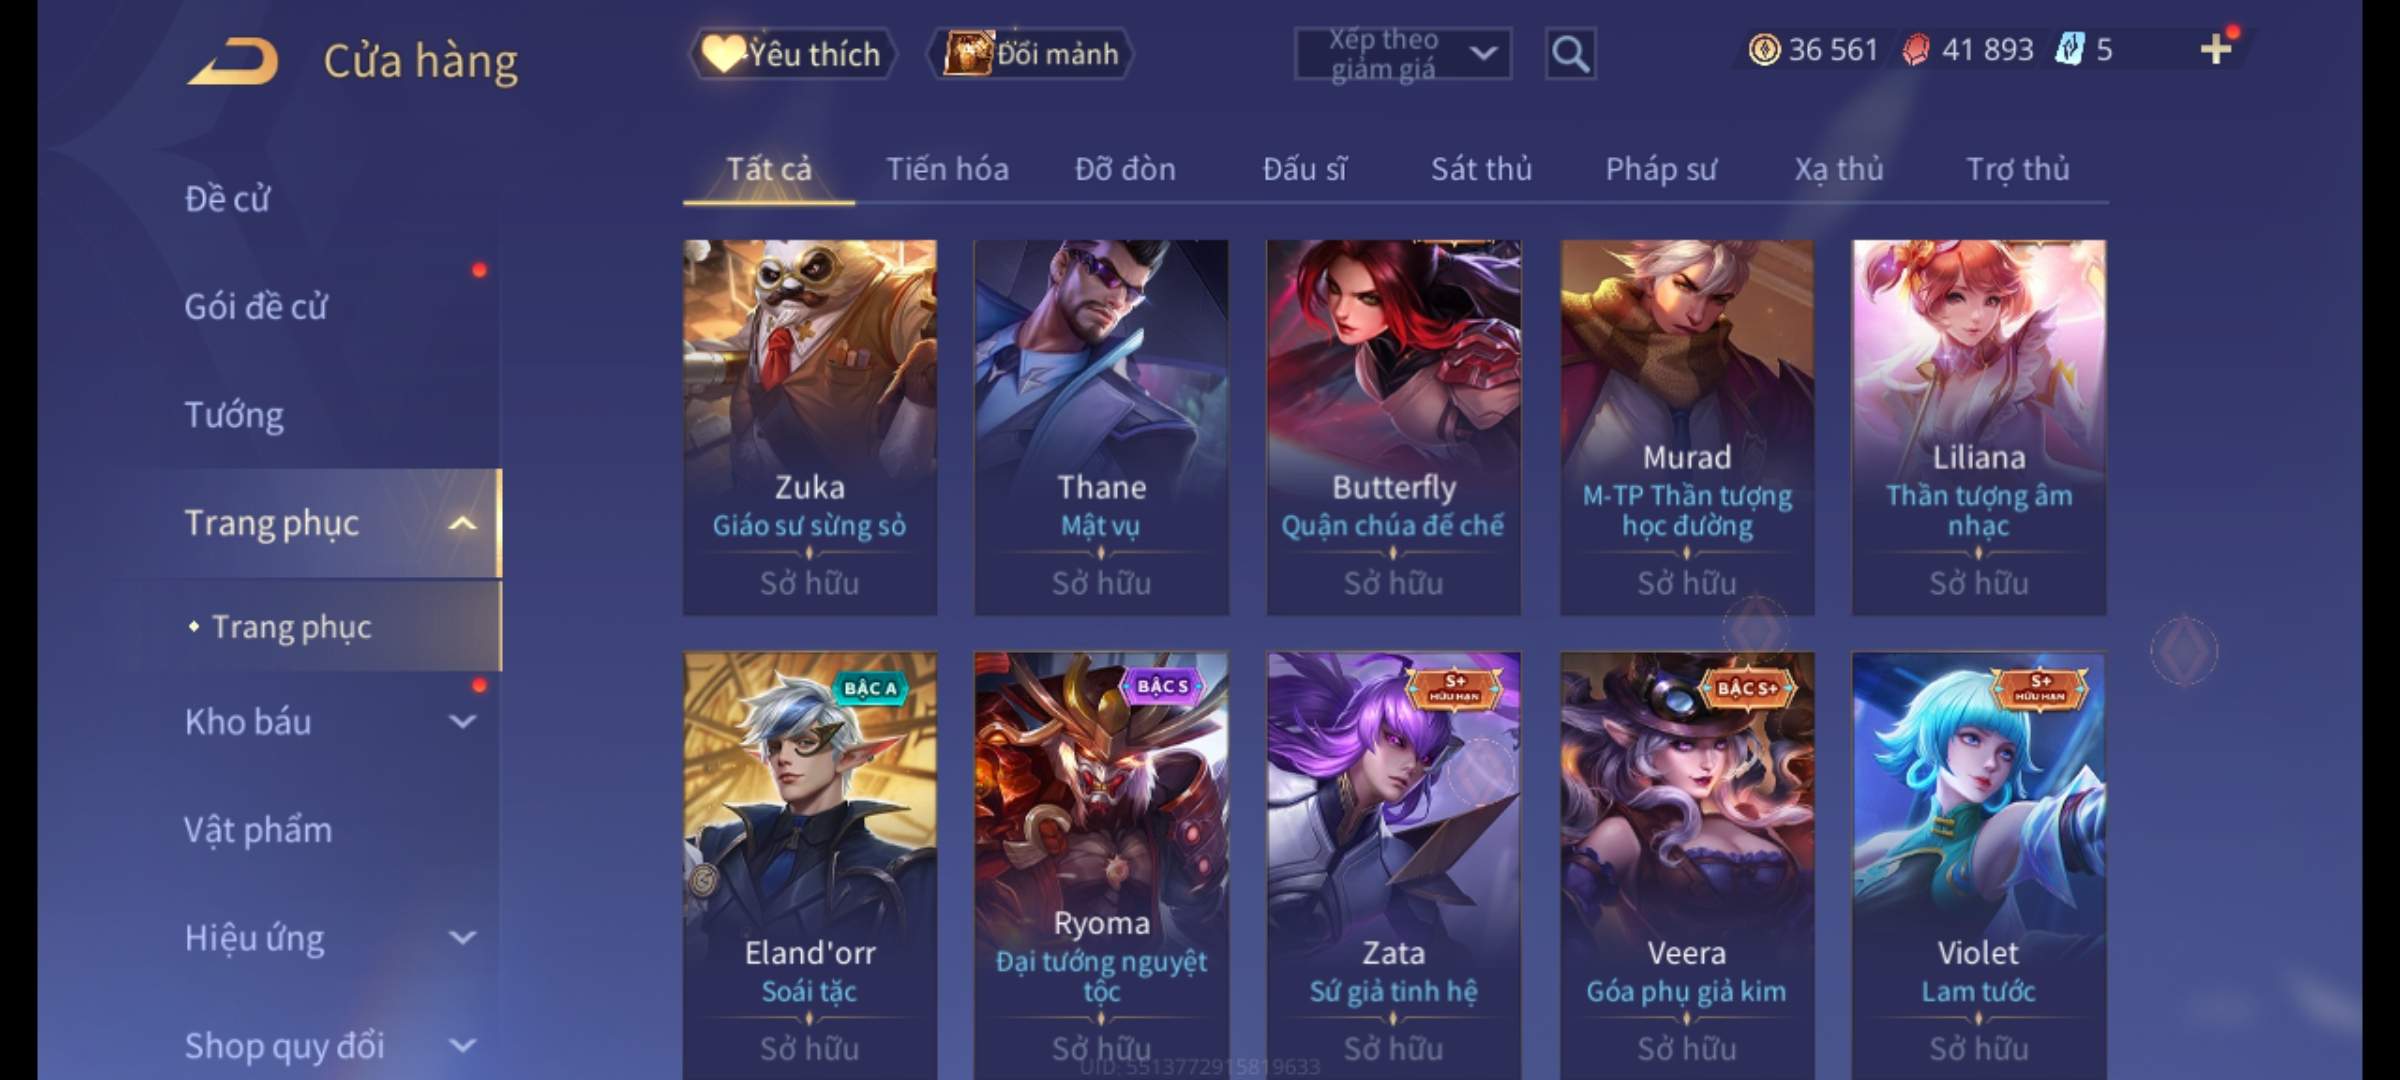Select the Pháp sư tab

coord(1660,169)
